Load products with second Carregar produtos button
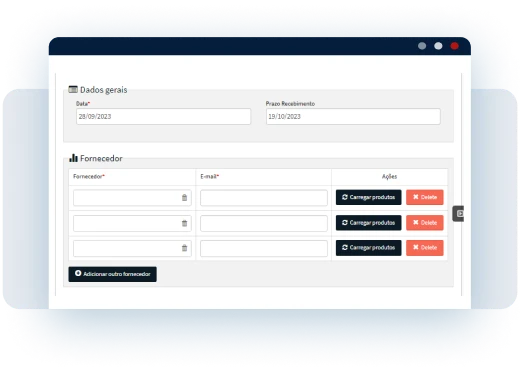 click(369, 223)
